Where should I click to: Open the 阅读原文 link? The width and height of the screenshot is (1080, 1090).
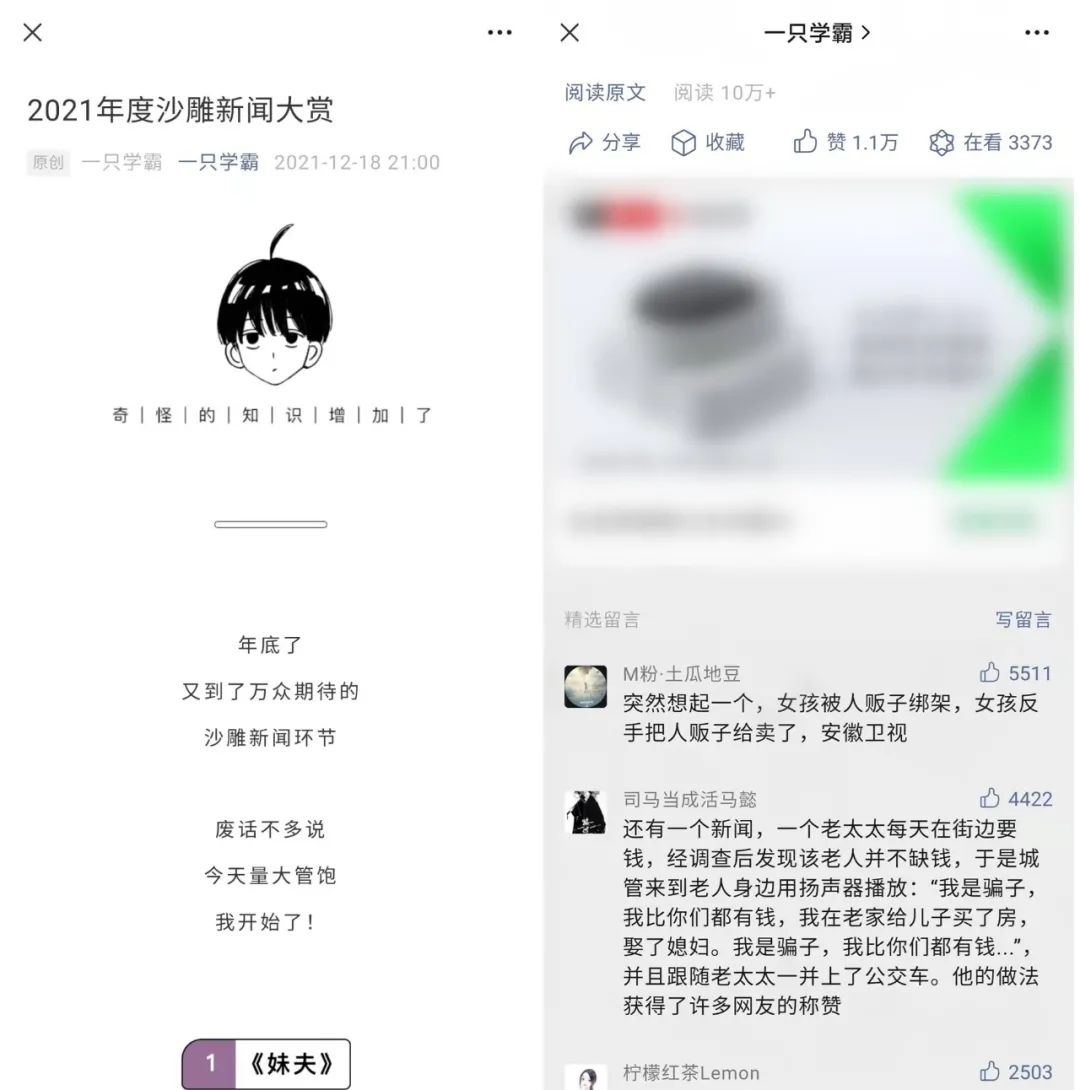605,92
